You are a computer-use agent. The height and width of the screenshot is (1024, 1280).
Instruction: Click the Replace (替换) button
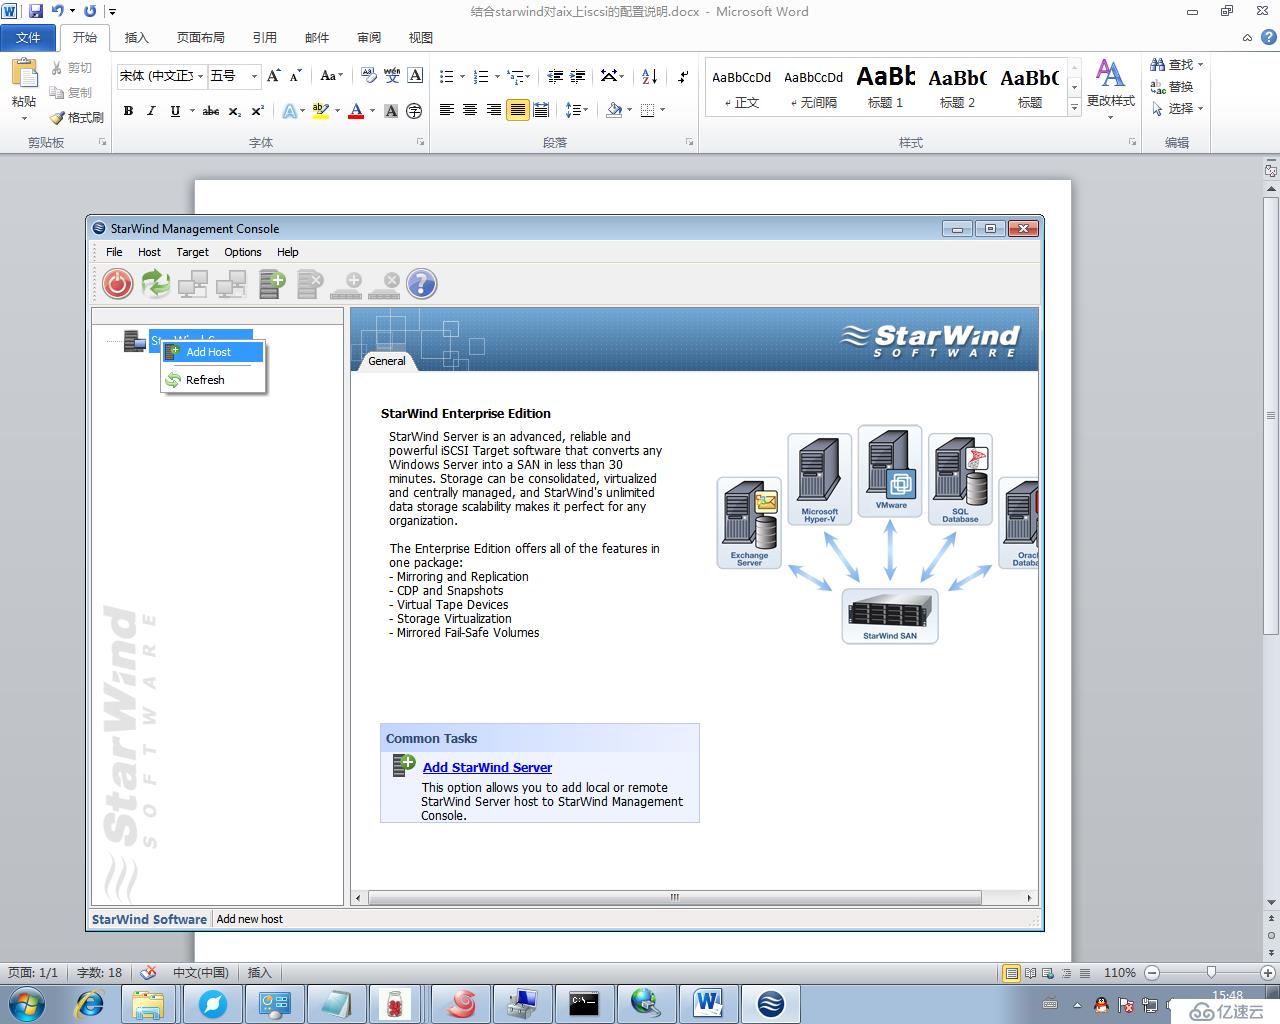[1172, 87]
